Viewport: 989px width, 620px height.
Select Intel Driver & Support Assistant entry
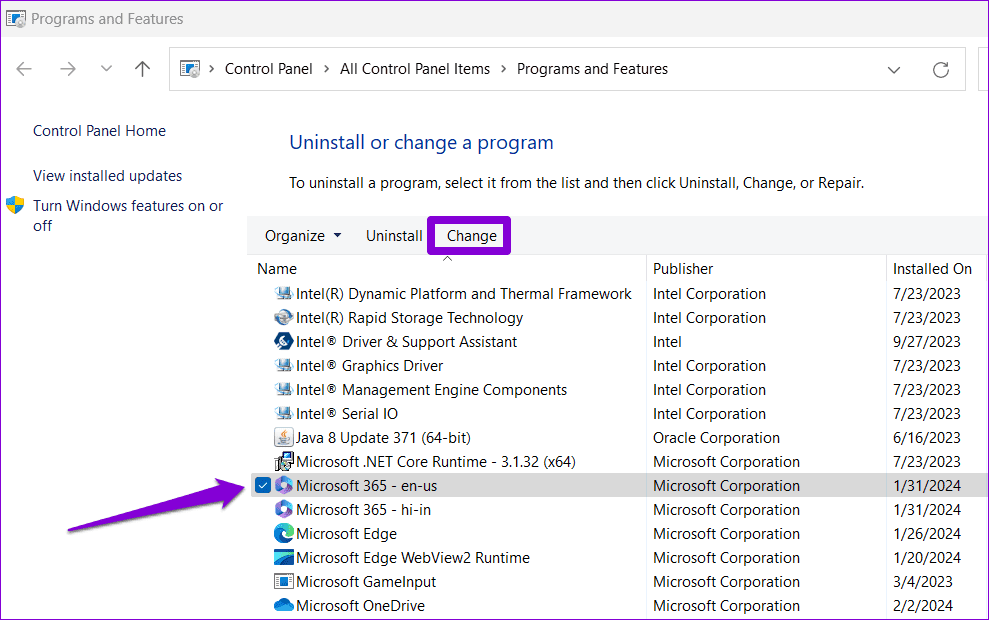[406, 342]
